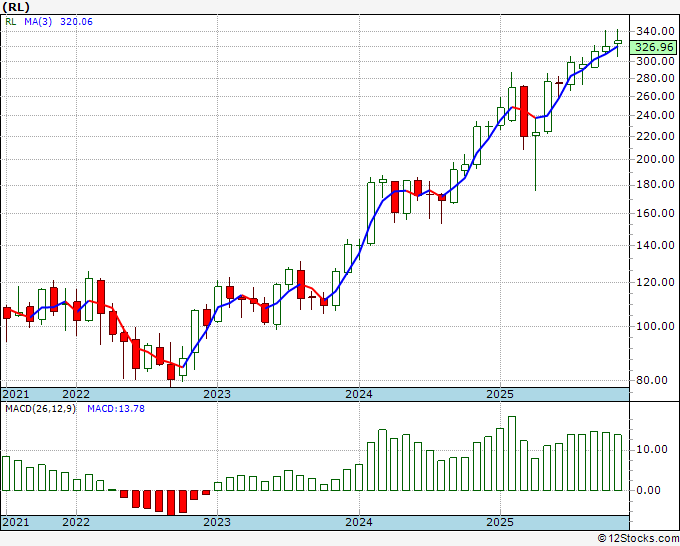Click the large red candlestick in early 2025
This screenshot has height=546, width=680.
(524, 111)
